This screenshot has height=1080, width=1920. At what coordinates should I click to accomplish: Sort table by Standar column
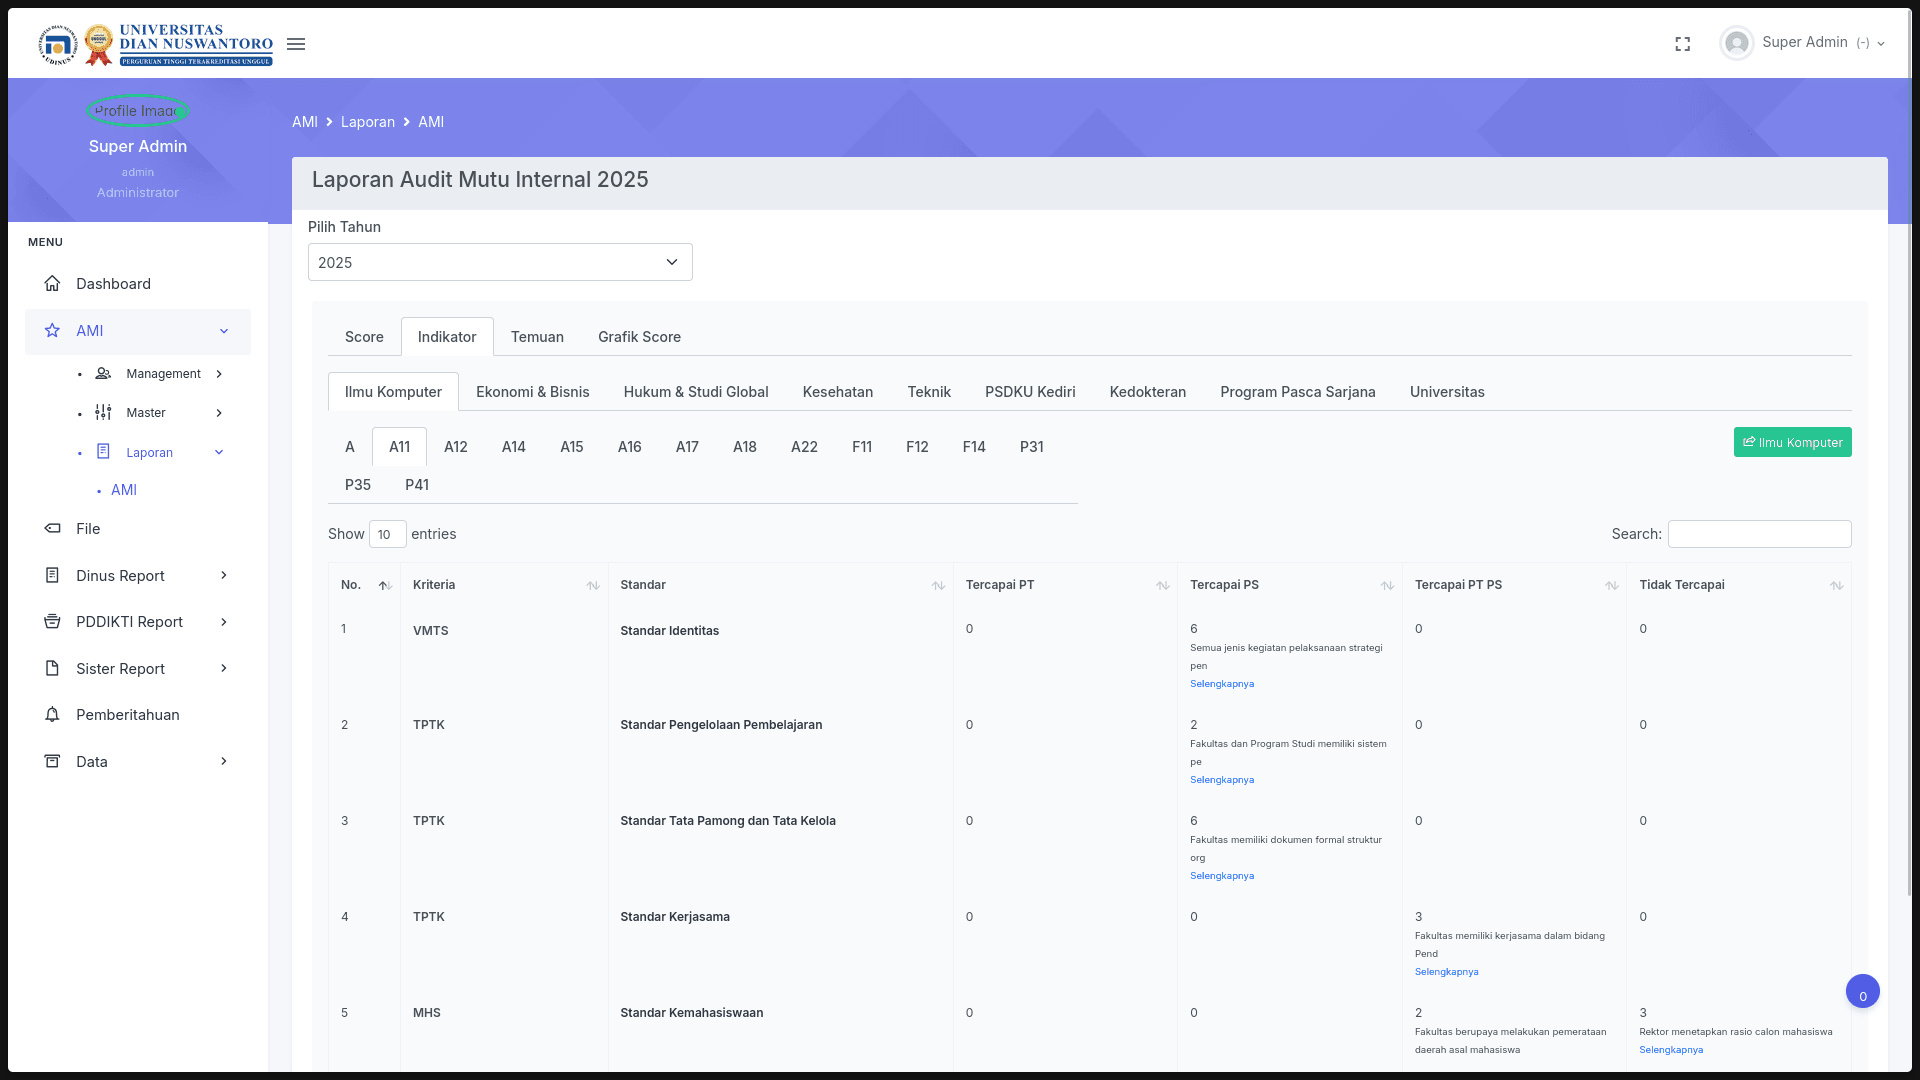(938, 586)
